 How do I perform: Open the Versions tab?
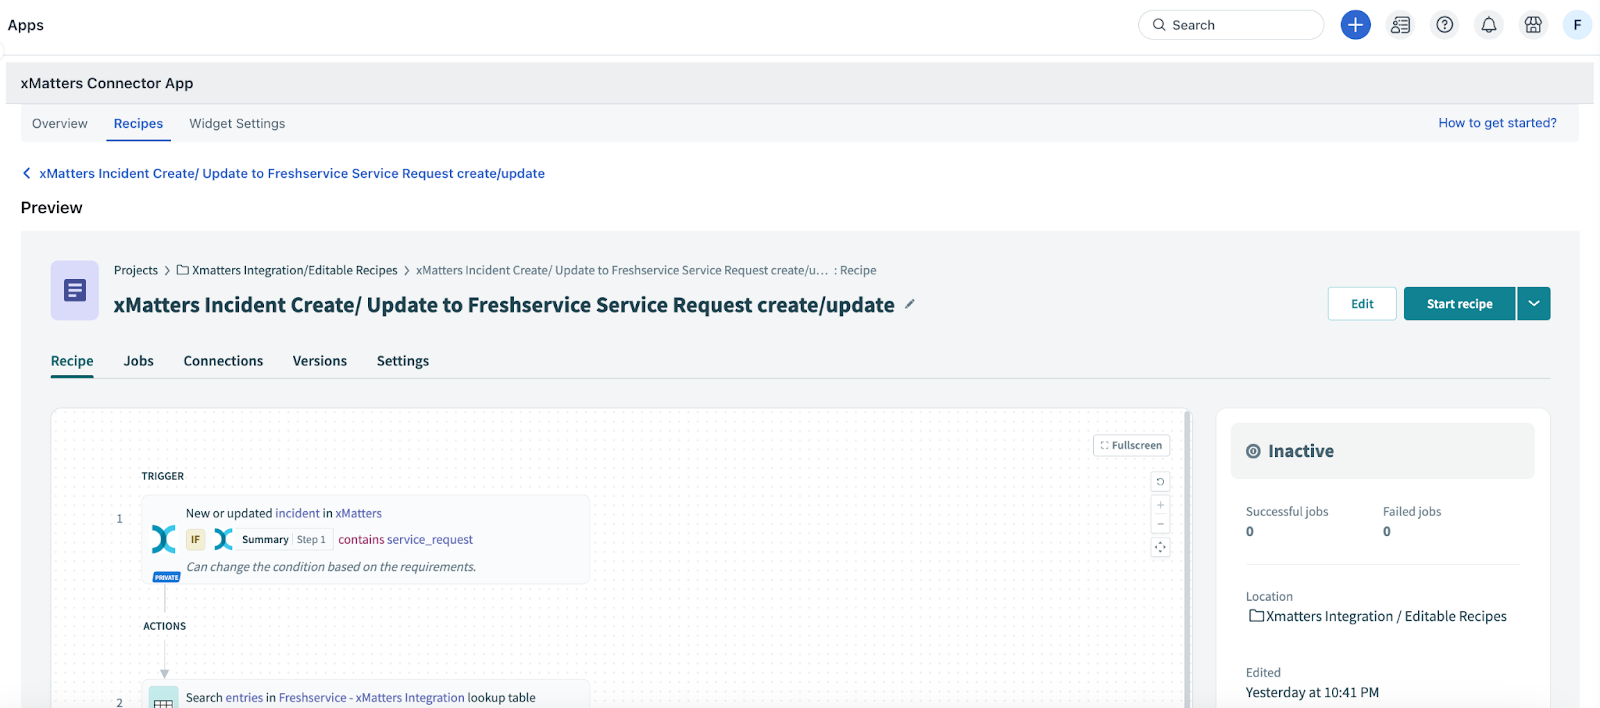click(x=320, y=361)
